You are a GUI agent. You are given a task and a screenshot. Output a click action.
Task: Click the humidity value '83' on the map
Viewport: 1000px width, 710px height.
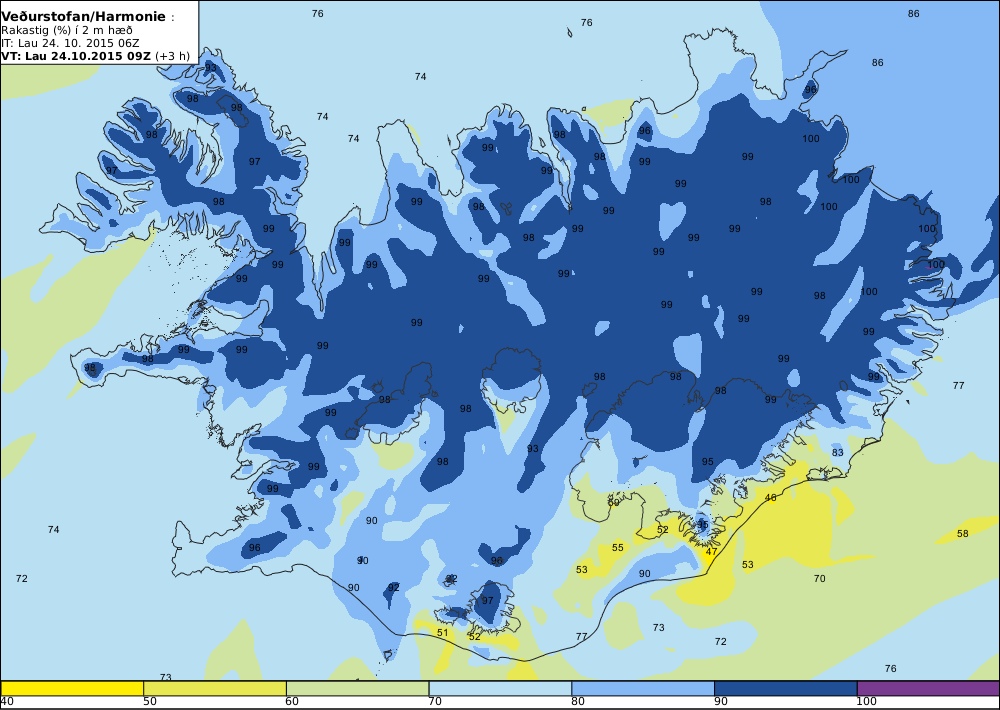pos(837,452)
